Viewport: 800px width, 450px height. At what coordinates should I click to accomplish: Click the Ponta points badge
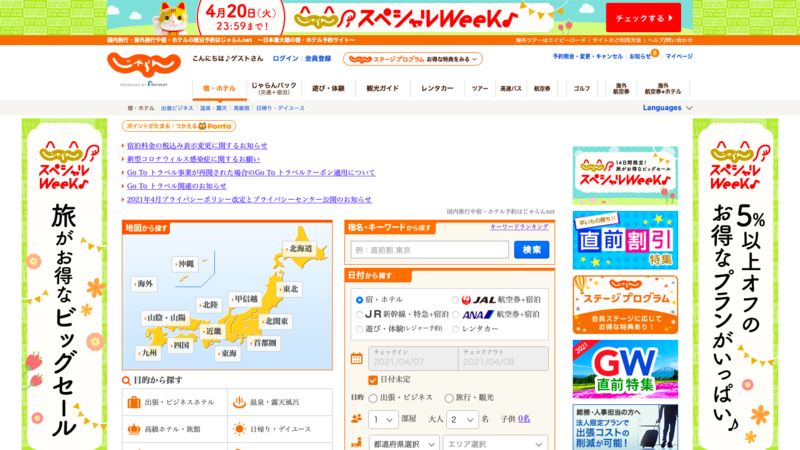tap(179, 126)
